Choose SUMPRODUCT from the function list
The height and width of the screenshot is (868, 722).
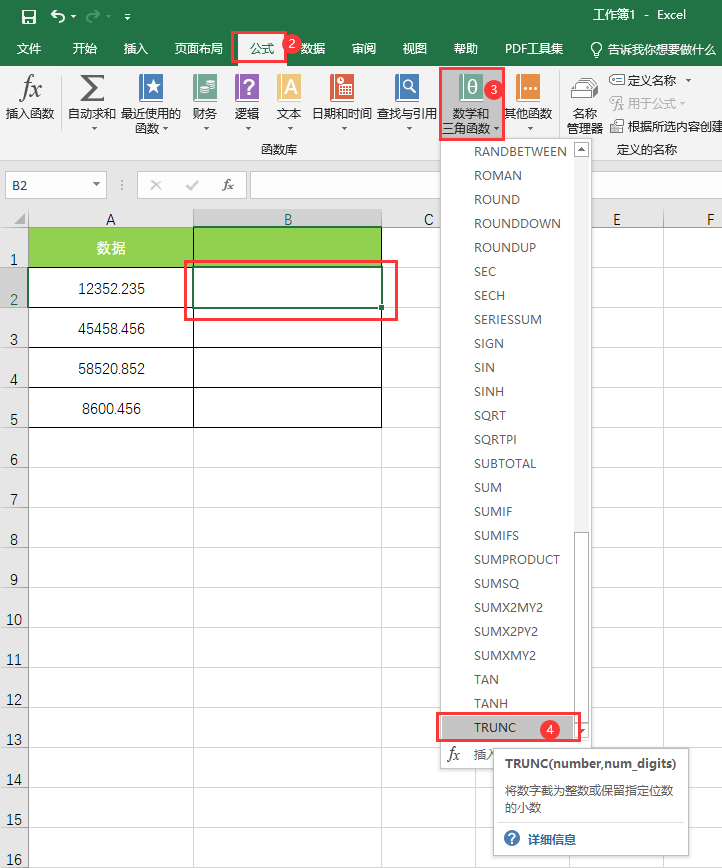click(507, 560)
